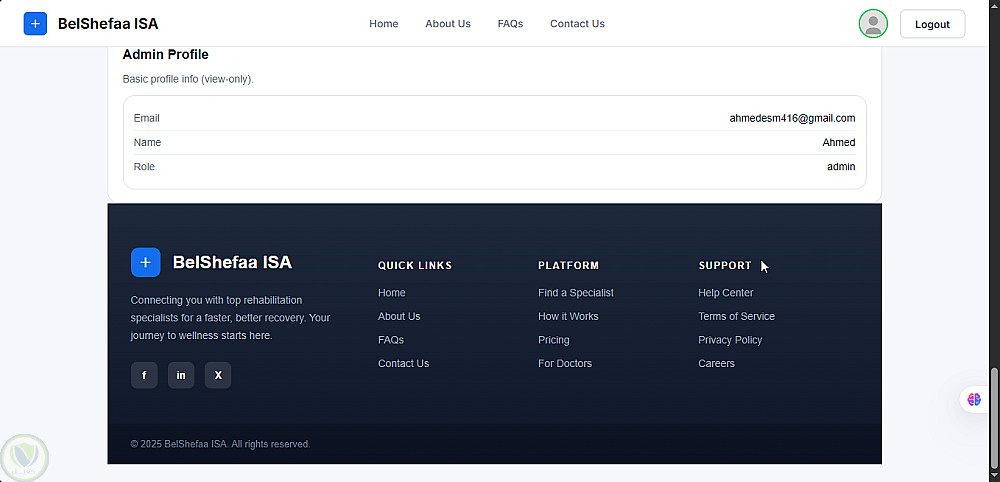Open How it Works link
The image size is (1000, 482).
point(568,316)
